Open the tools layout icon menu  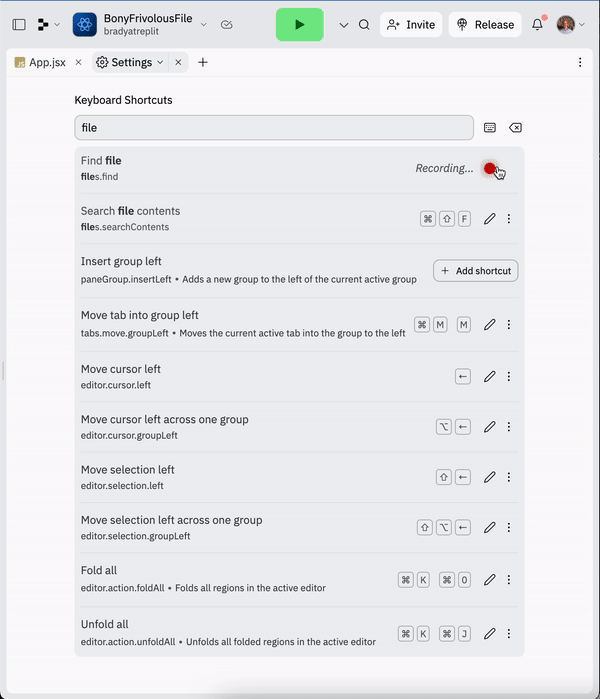pyautogui.click(x=48, y=25)
